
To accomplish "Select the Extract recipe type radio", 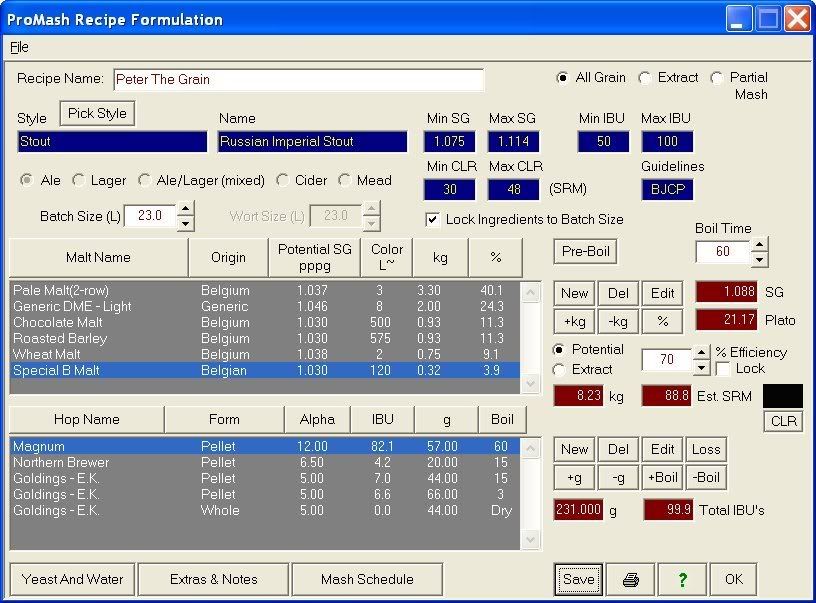I will tap(645, 78).
